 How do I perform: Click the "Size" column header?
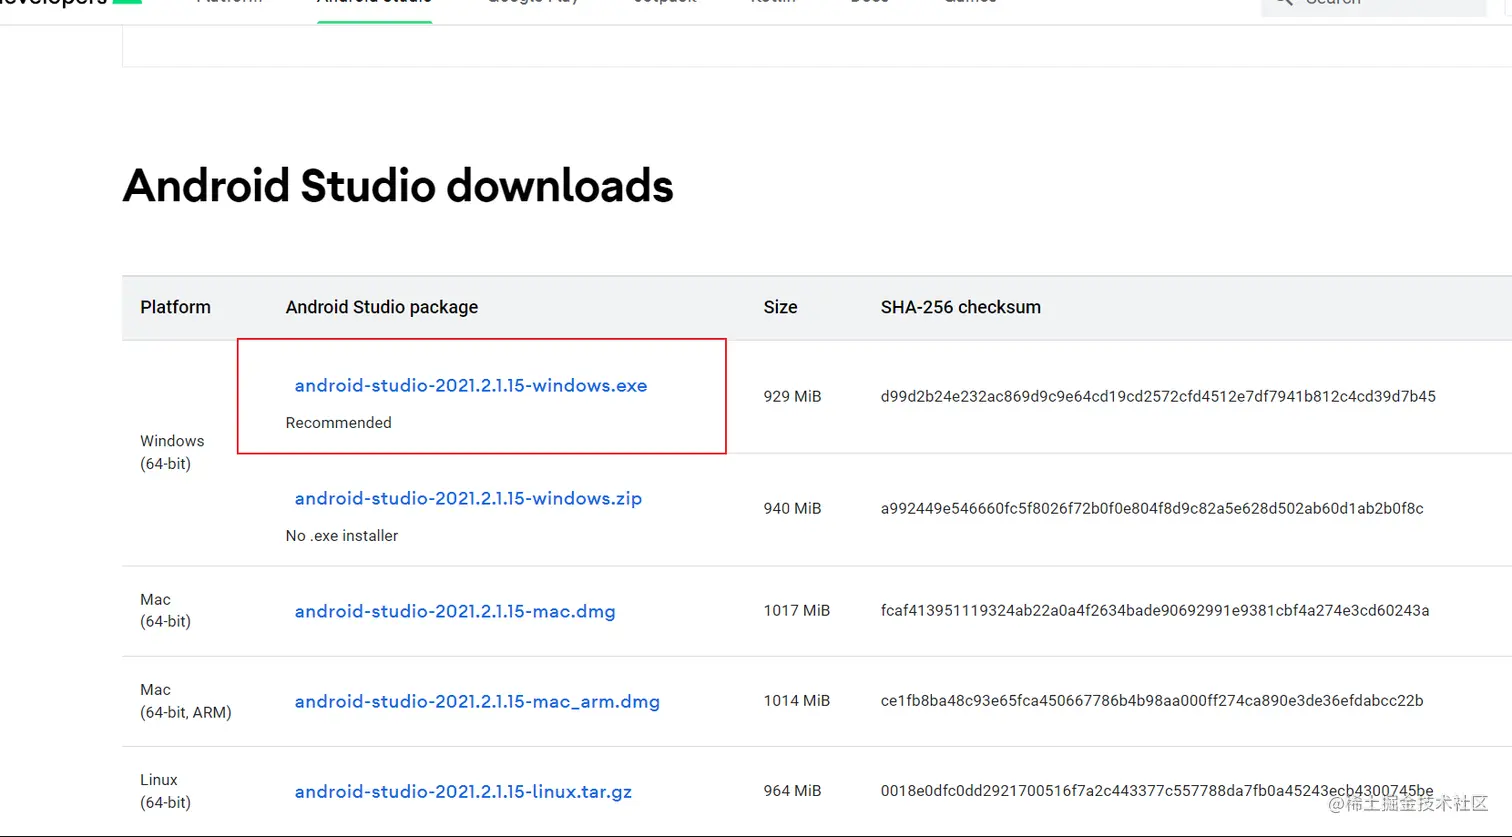click(x=781, y=307)
